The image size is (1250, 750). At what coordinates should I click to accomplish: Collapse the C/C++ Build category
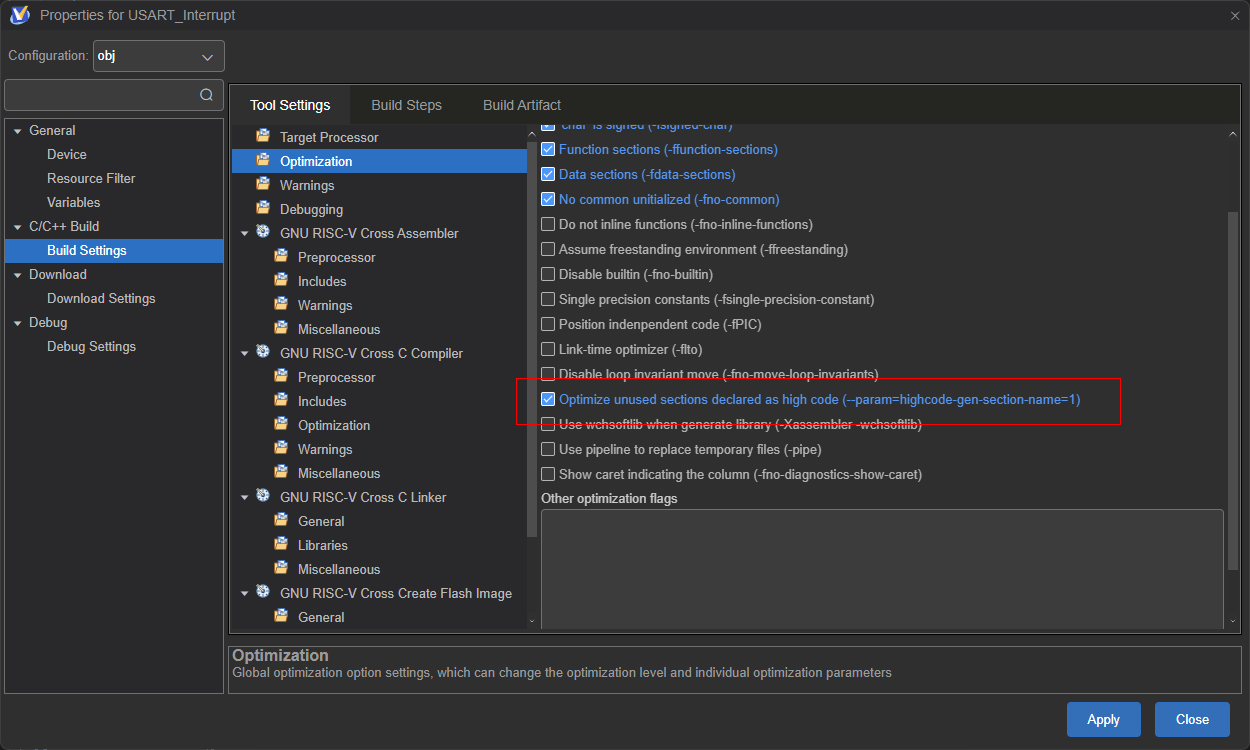[x=17, y=227]
